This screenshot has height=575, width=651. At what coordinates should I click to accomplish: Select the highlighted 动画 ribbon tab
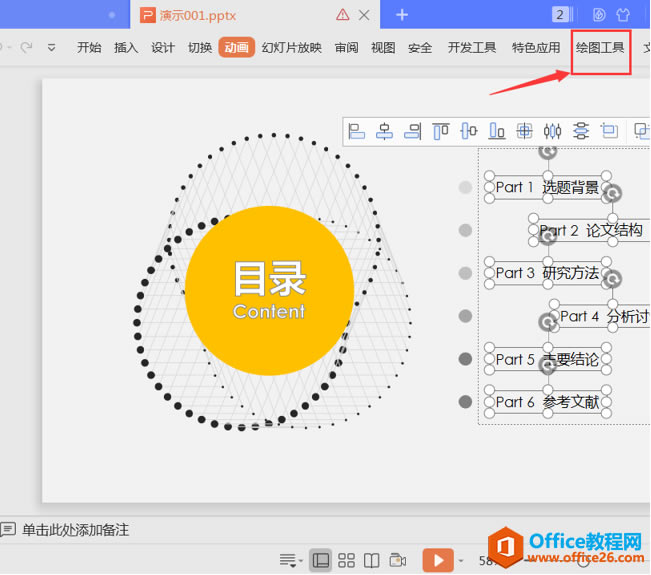tap(237, 48)
